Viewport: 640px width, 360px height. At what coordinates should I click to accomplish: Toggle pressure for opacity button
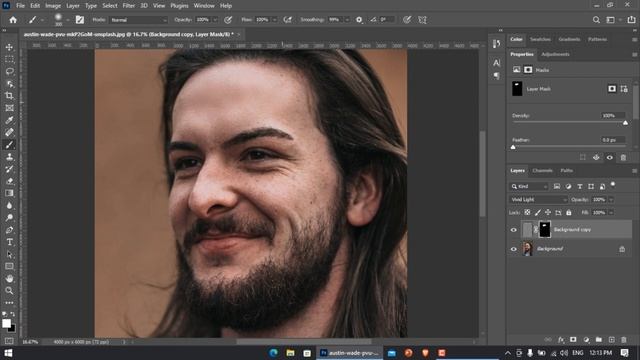pyautogui.click(x=228, y=20)
